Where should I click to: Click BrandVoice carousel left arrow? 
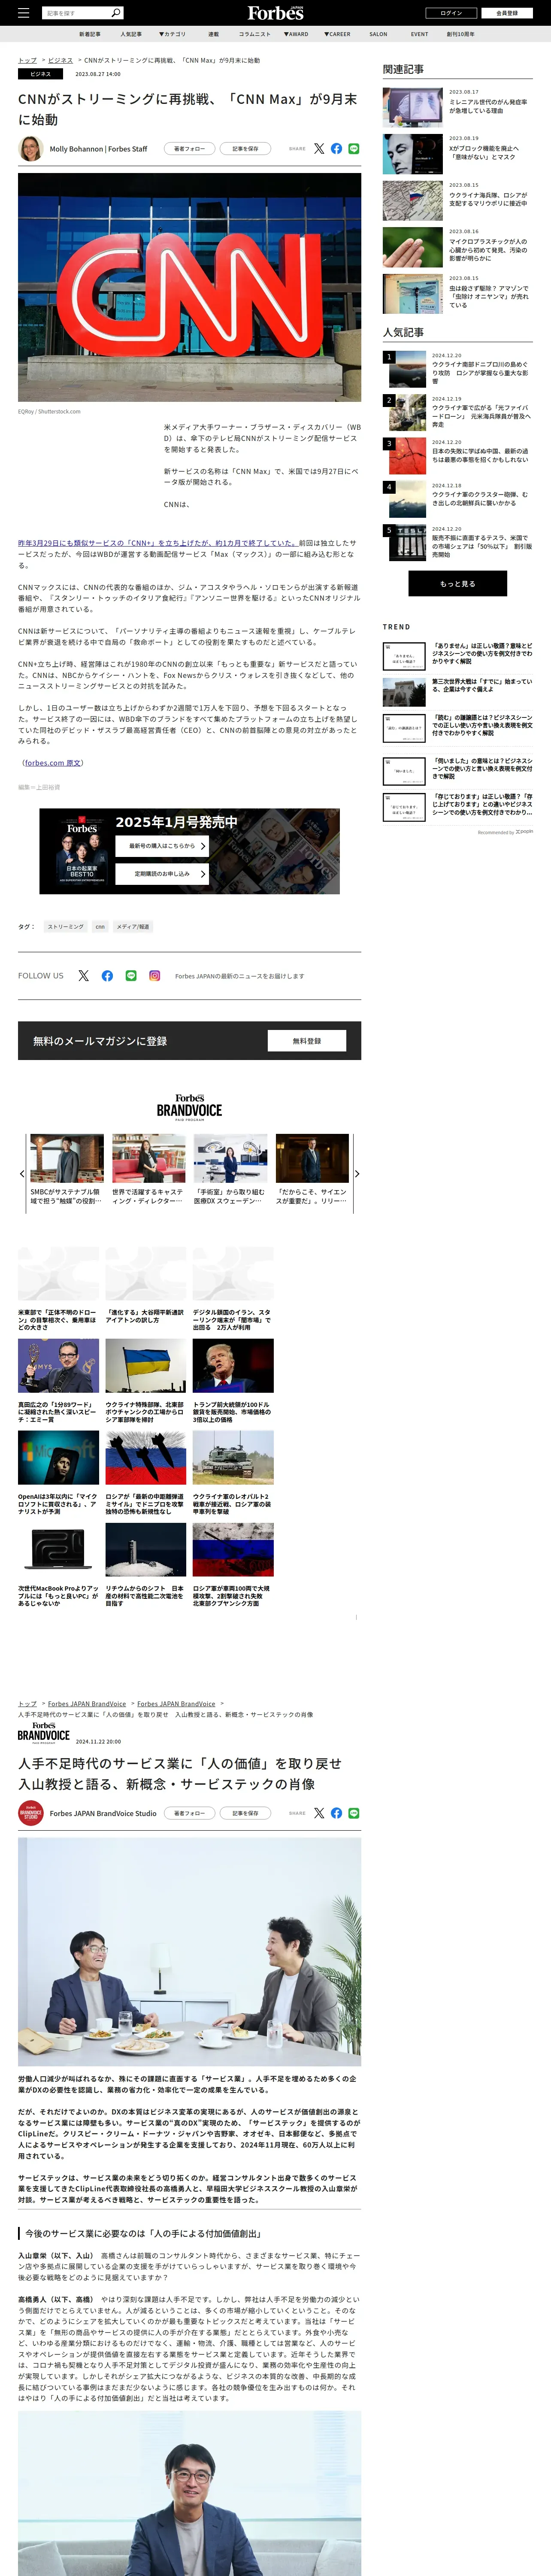tap(22, 1174)
